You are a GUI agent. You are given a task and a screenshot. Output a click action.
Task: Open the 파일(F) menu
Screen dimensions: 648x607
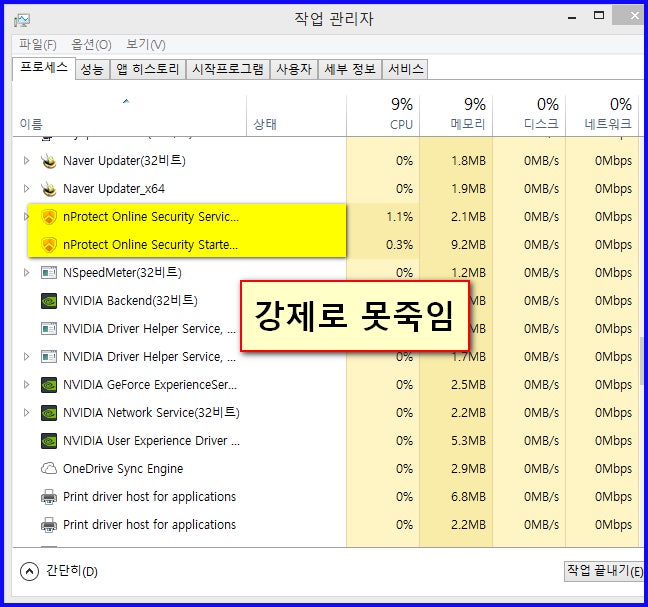38,44
